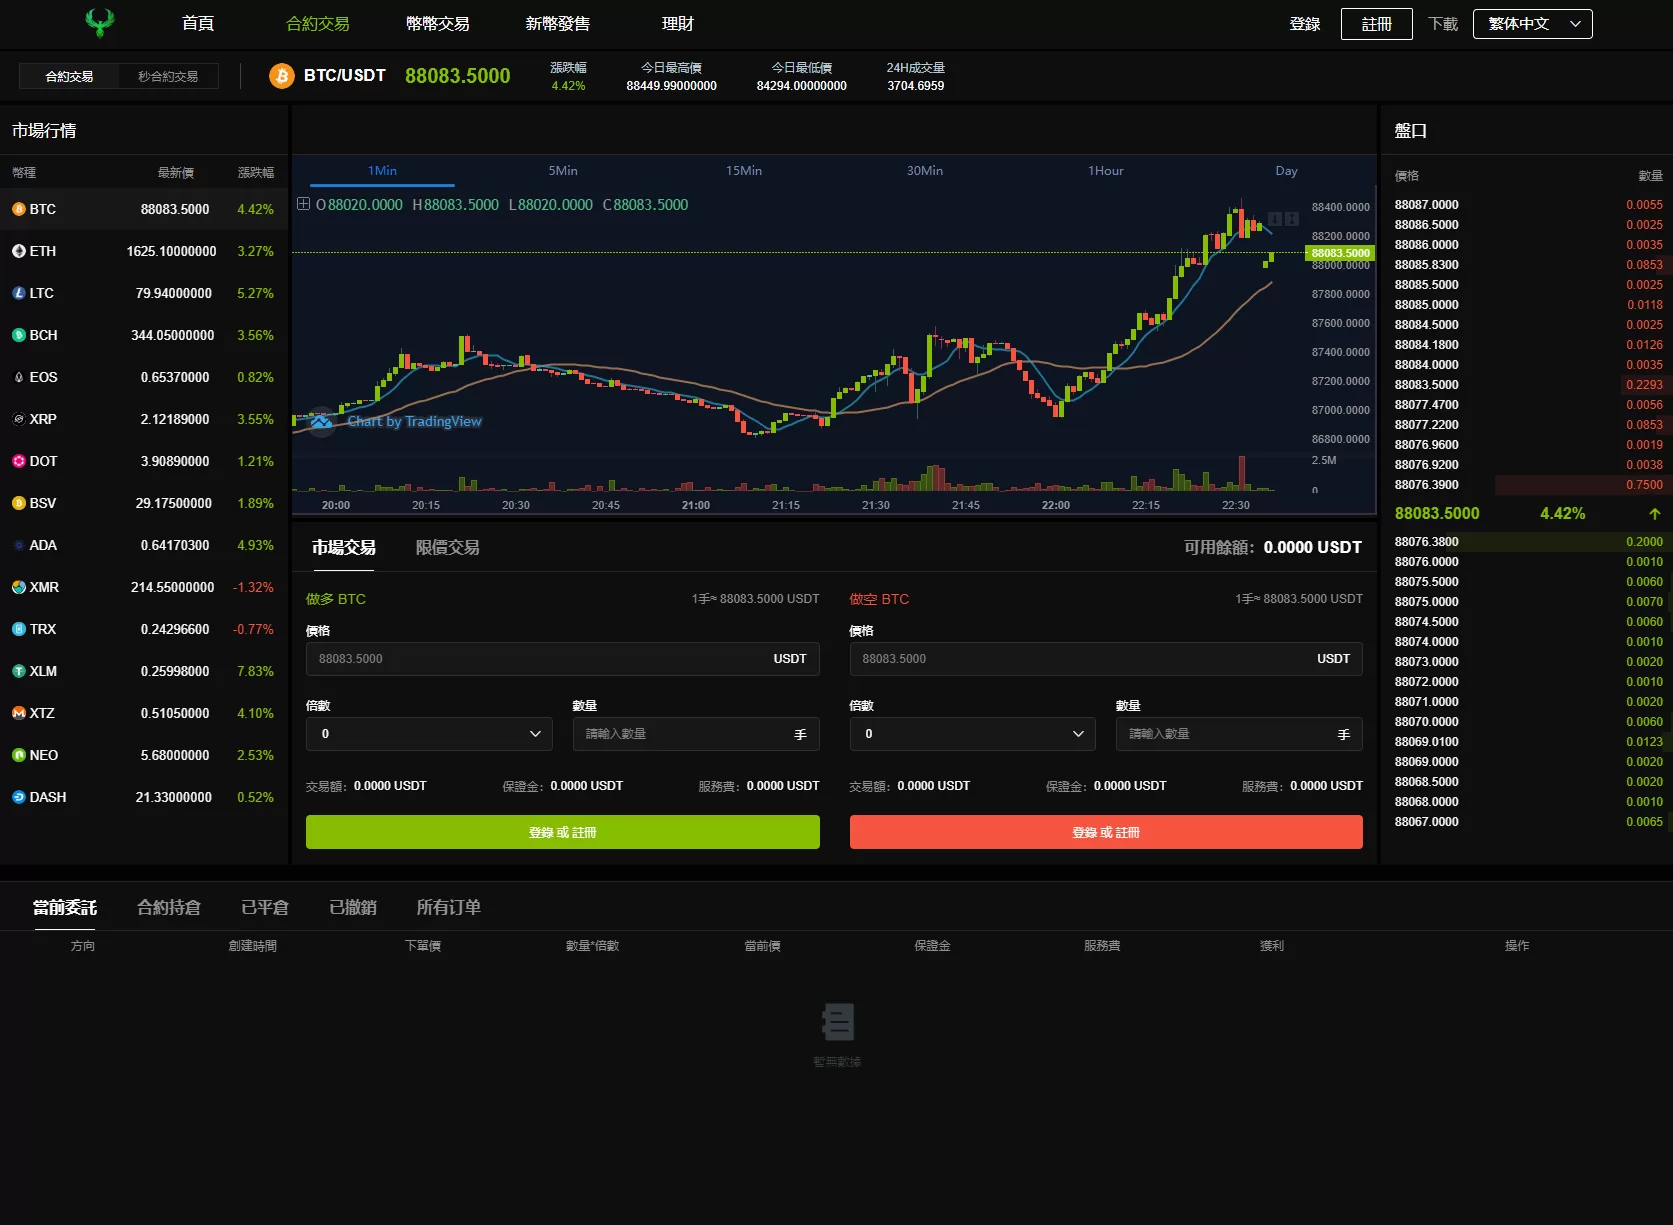
Task: Select the ETH coin icon in market list
Action: pos(18,251)
